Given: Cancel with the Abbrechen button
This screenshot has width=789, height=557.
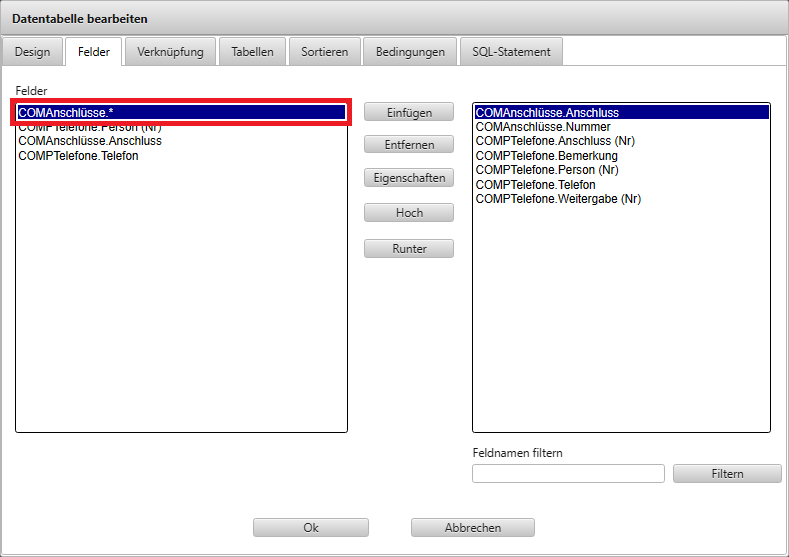Looking at the screenshot, I should coord(472,527).
